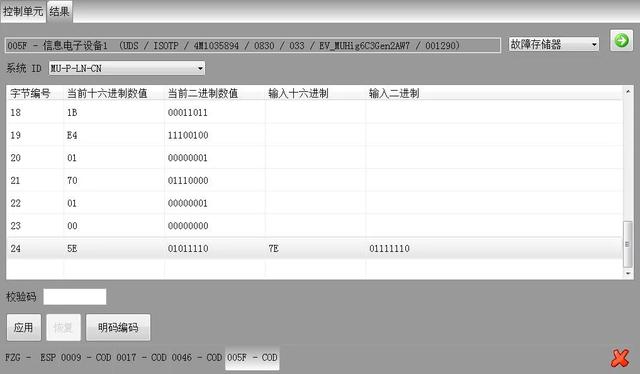Select byte row 21

tap(315, 180)
